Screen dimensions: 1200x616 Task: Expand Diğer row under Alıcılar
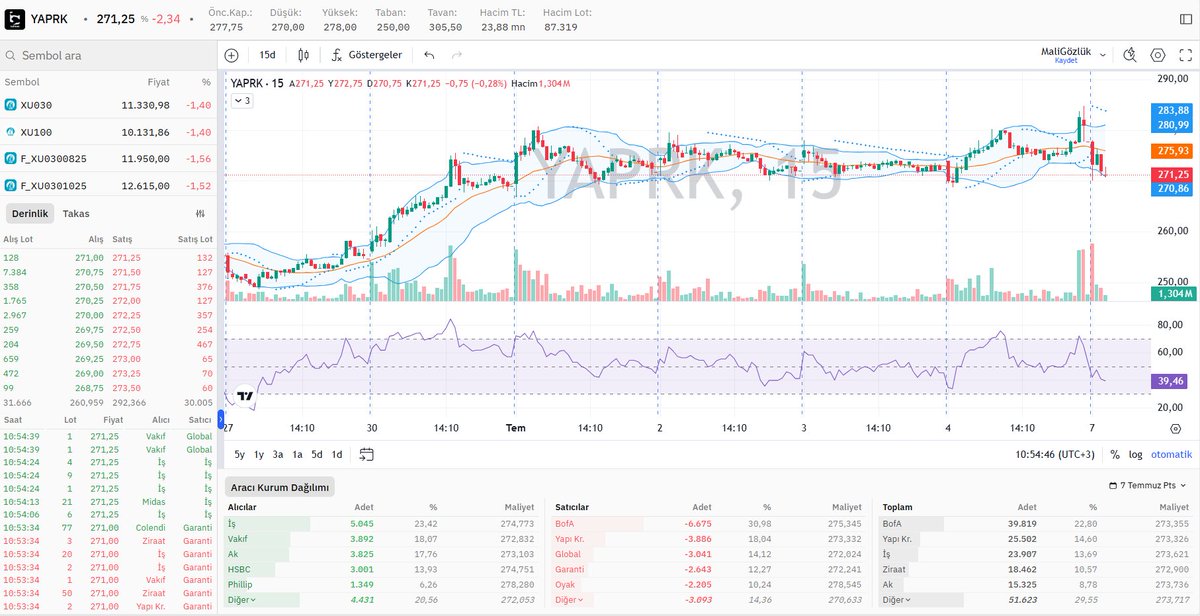pyautogui.click(x=243, y=600)
